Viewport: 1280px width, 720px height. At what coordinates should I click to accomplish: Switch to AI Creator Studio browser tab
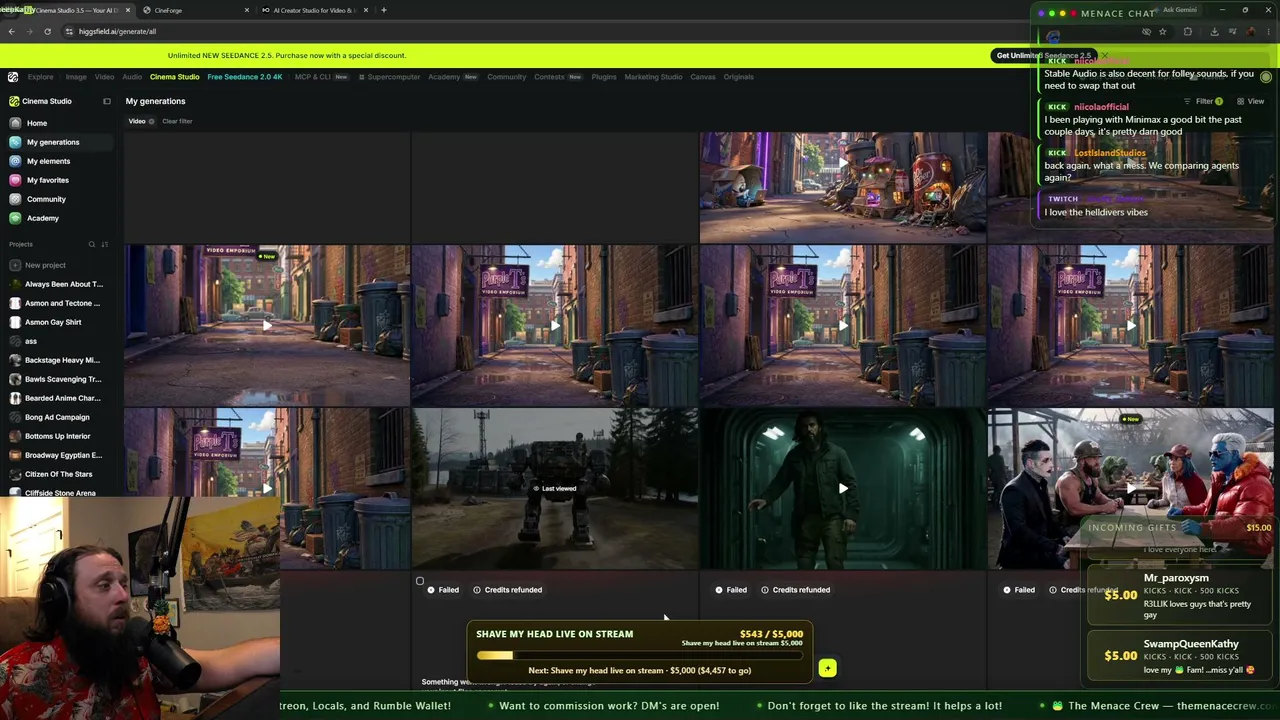315,10
